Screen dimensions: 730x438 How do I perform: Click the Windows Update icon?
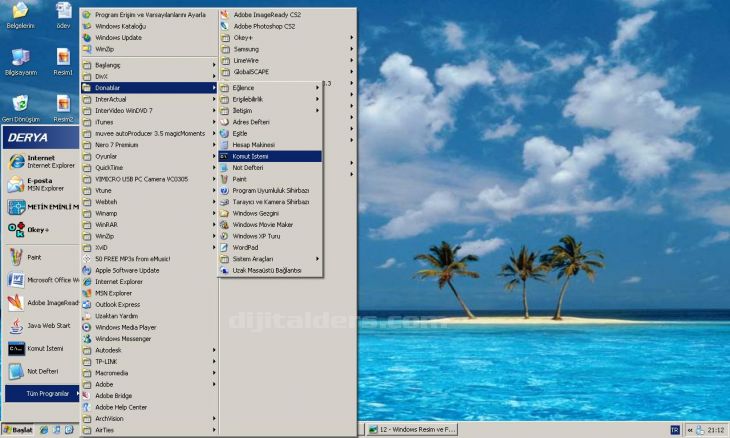click(x=87, y=37)
